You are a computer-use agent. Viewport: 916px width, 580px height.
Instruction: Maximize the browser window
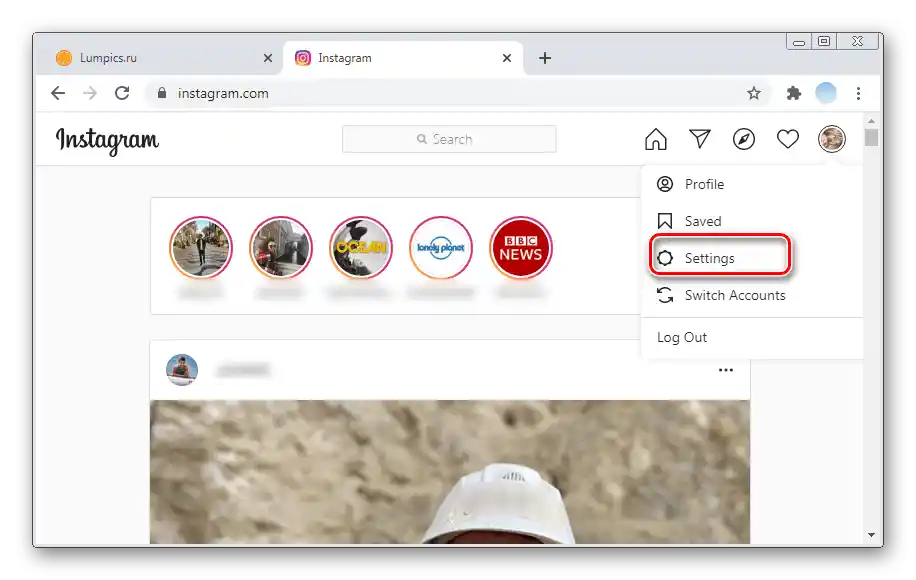coord(824,41)
